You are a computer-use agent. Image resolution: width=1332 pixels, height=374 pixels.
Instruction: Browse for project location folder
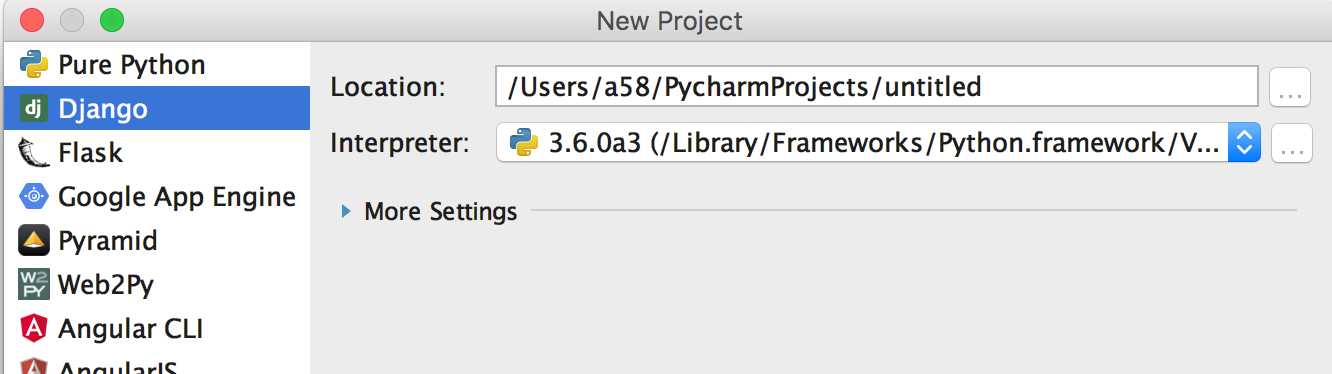[x=1290, y=88]
